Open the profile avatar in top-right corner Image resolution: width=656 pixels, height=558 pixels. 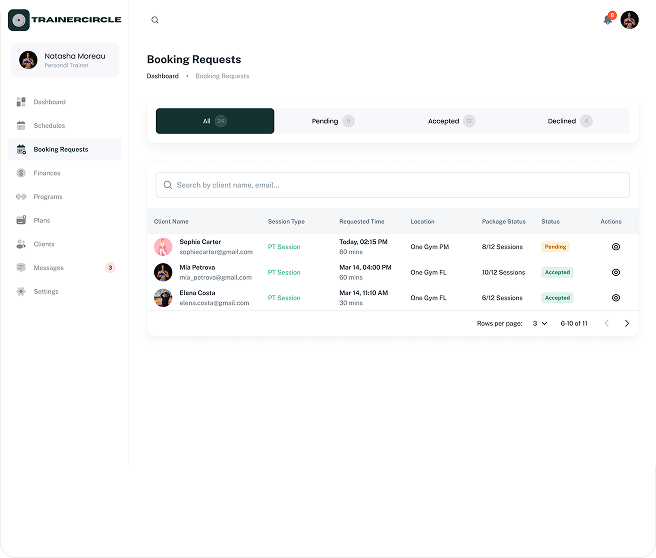(x=629, y=20)
